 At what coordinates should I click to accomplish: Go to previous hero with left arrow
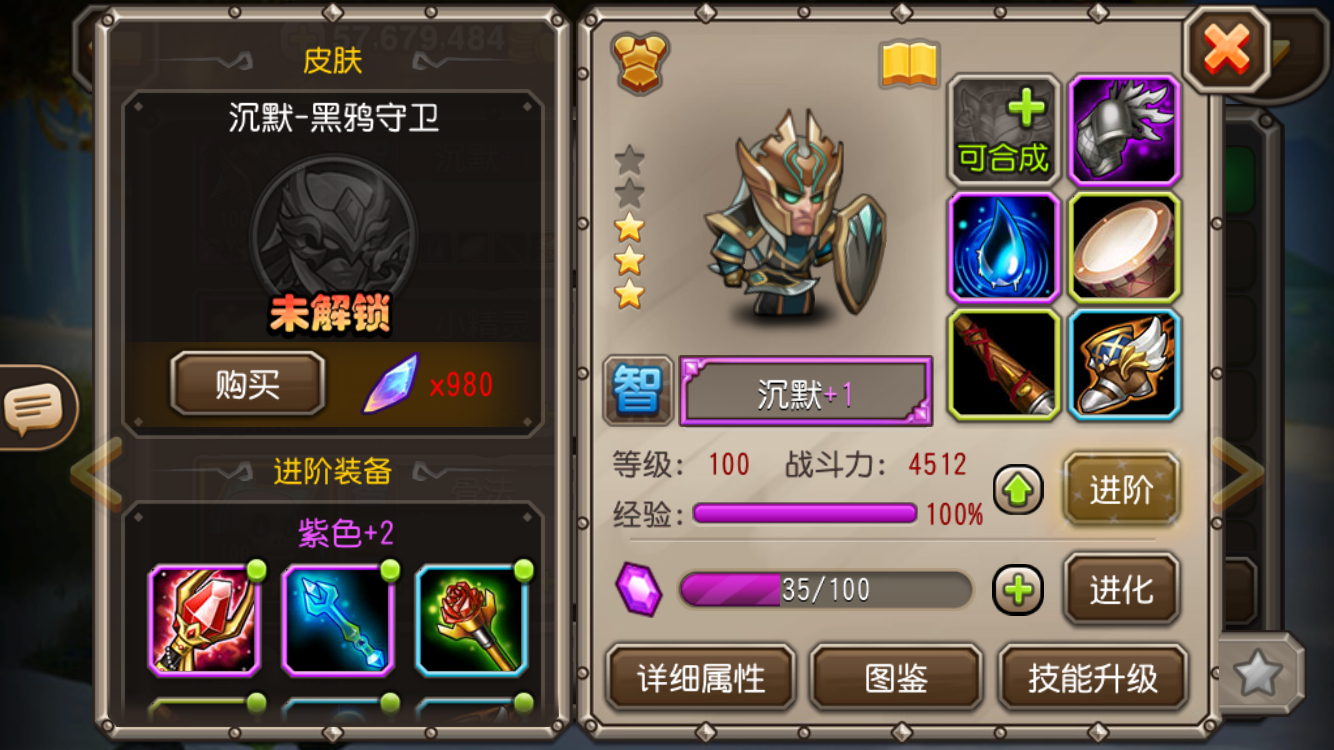click(97, 474)
